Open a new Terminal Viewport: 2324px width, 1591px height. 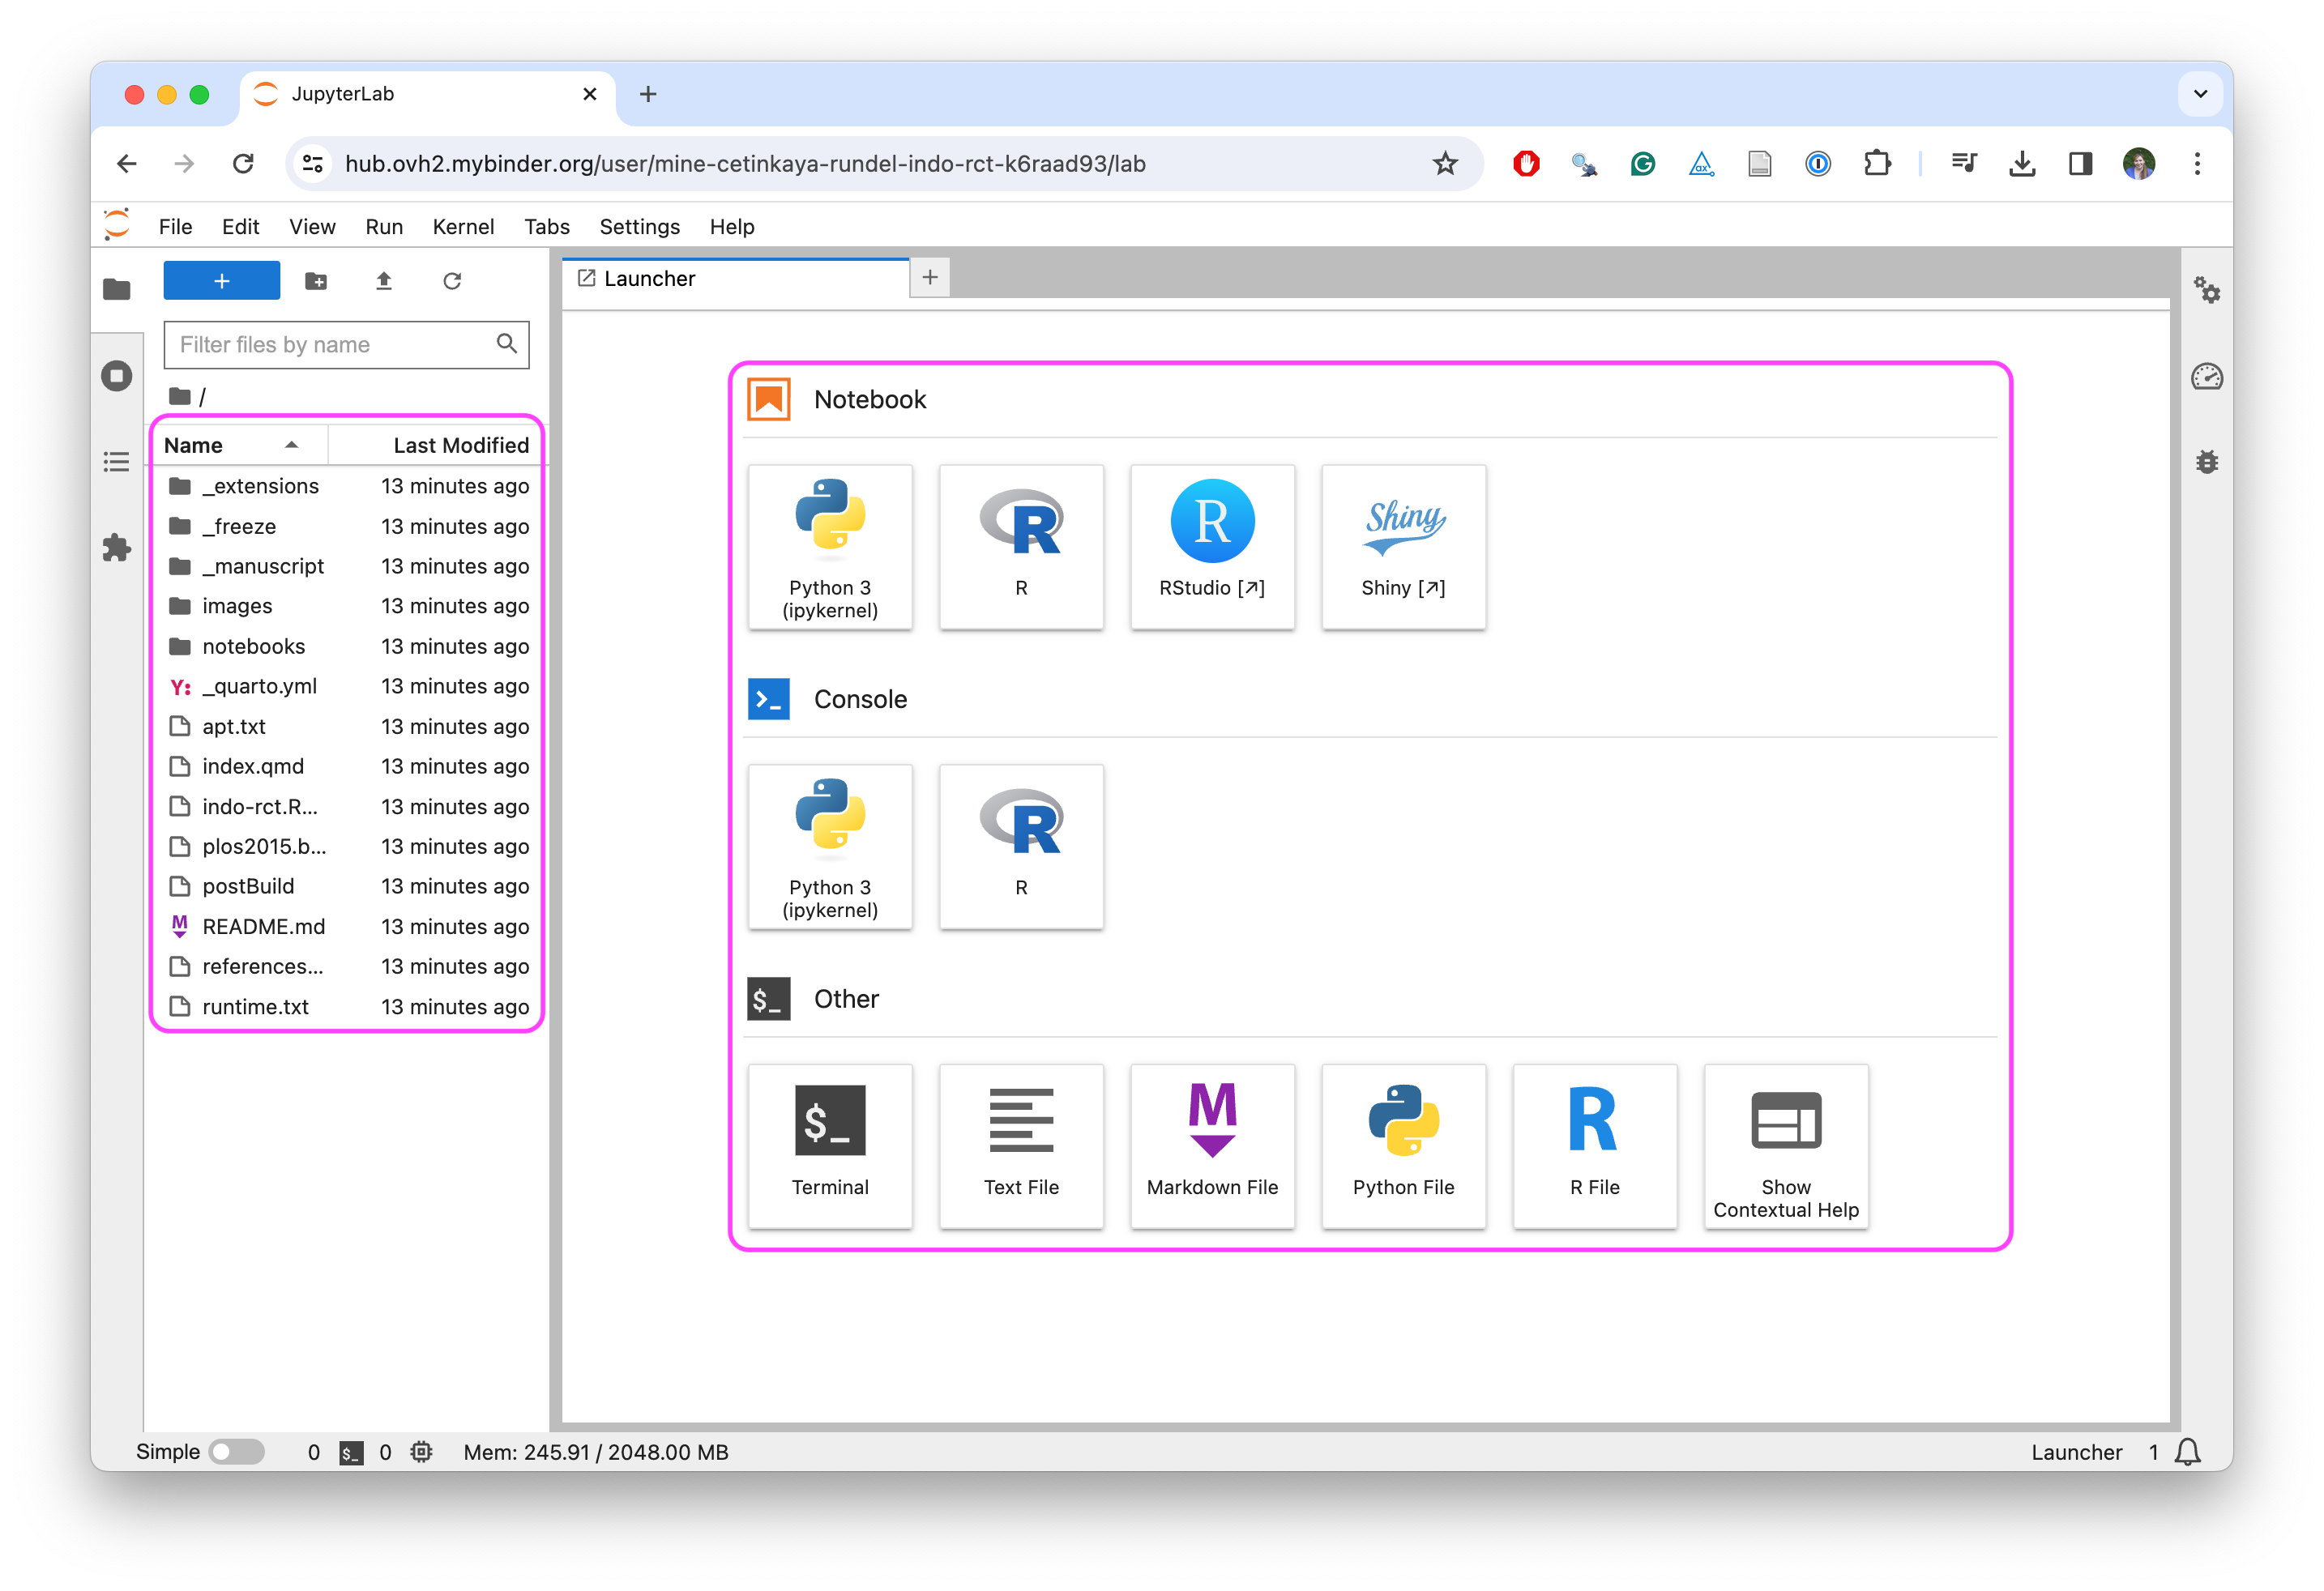pyautogui.click(x=830, y=1146)
